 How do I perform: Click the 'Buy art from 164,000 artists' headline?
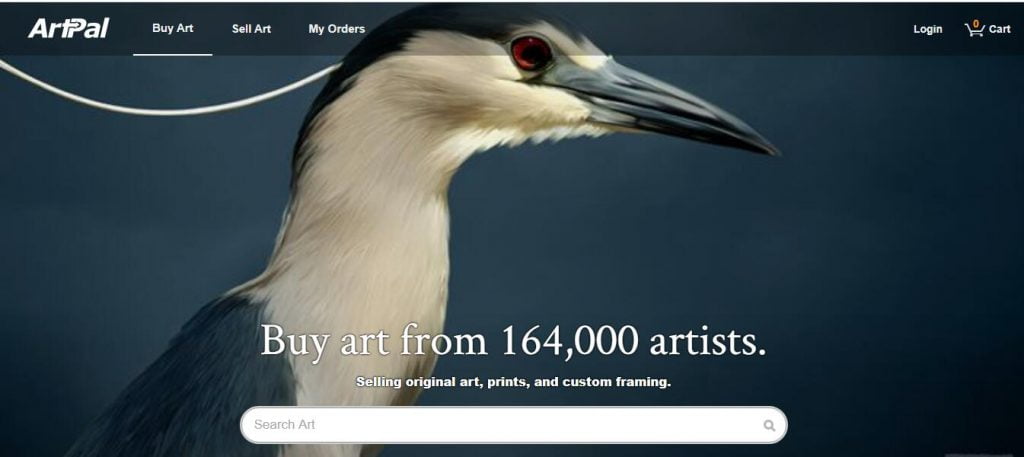(x=513, y=341)
